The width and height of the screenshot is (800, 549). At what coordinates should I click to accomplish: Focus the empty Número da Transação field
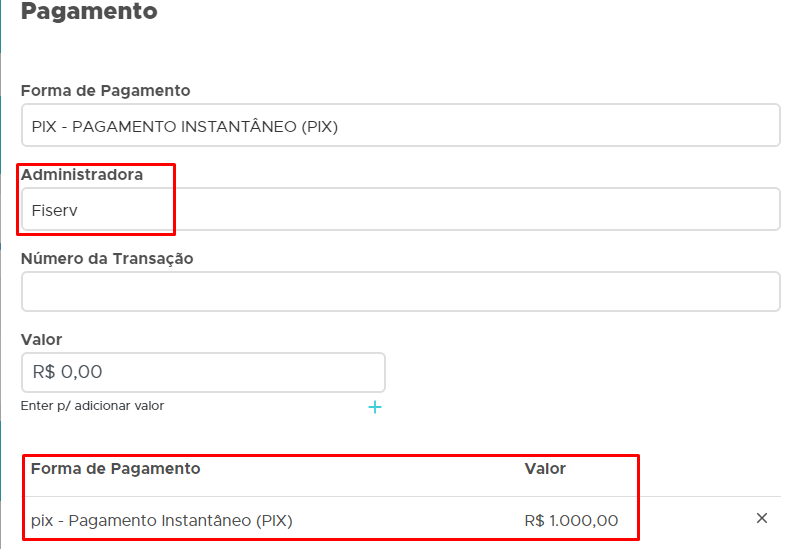point(400,292)
